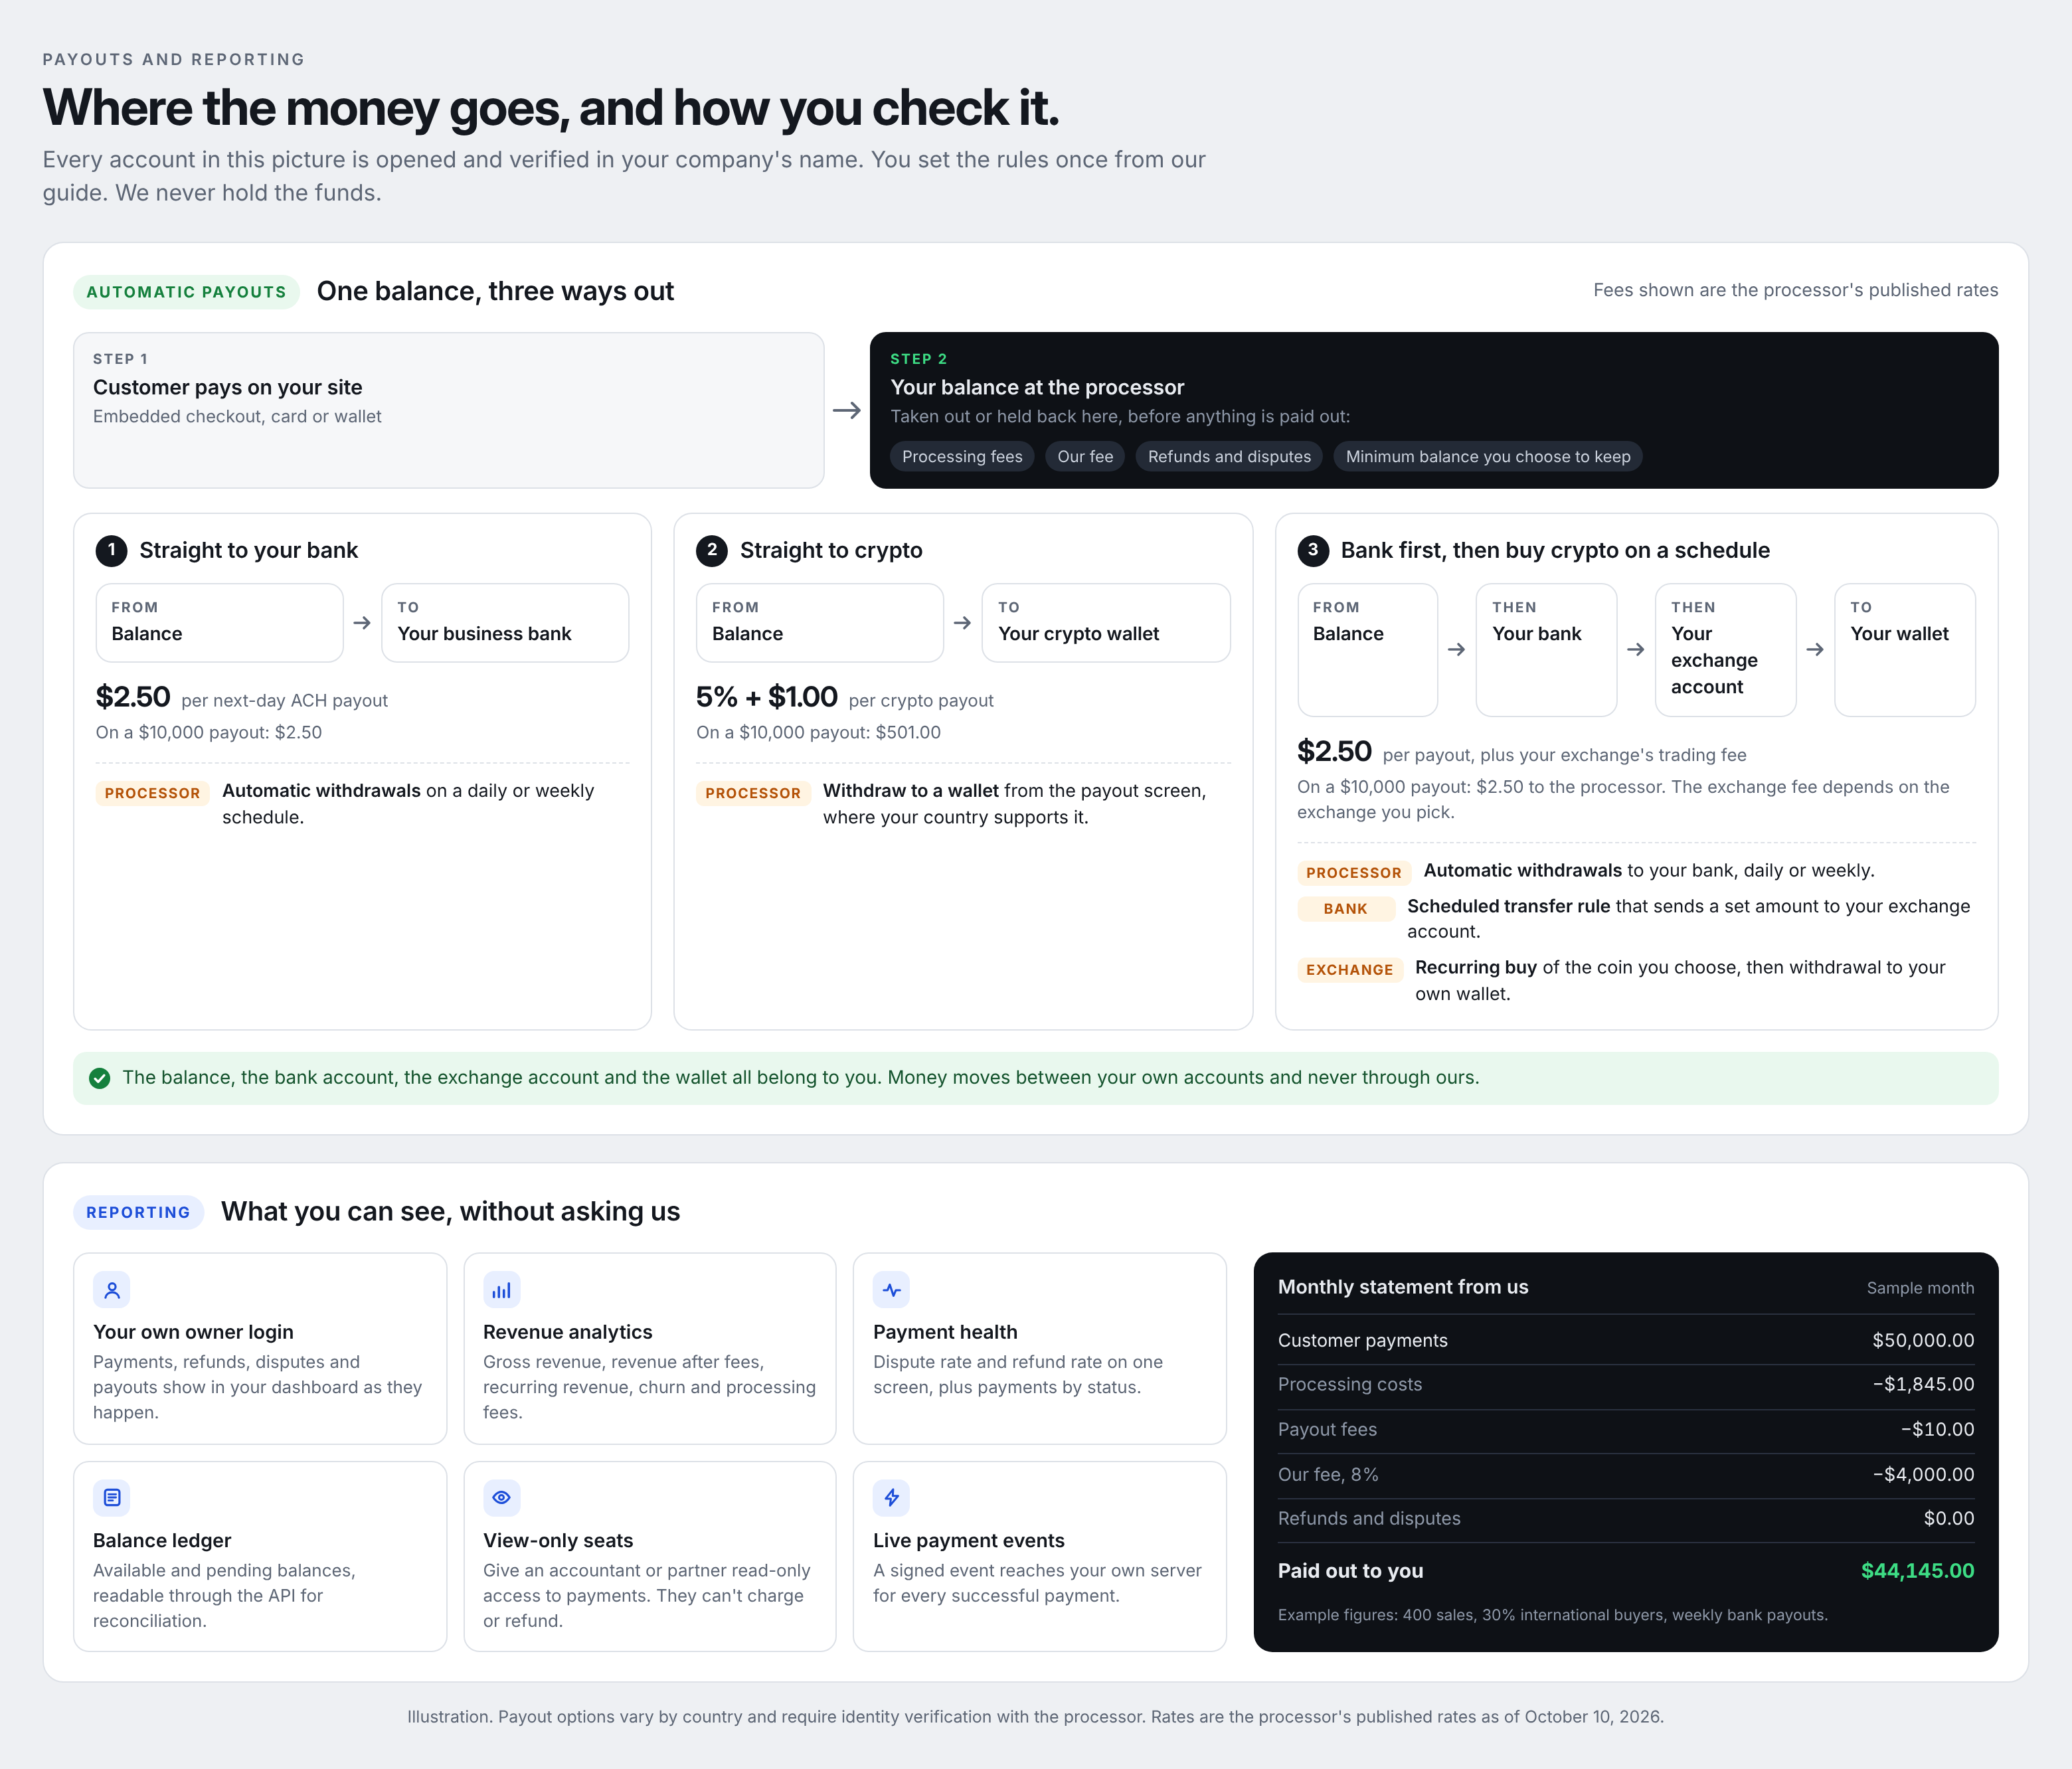Click the Payout fees −$10.00 amount
This screenshot has width=2072, height=1769.
point(1937,1430)
